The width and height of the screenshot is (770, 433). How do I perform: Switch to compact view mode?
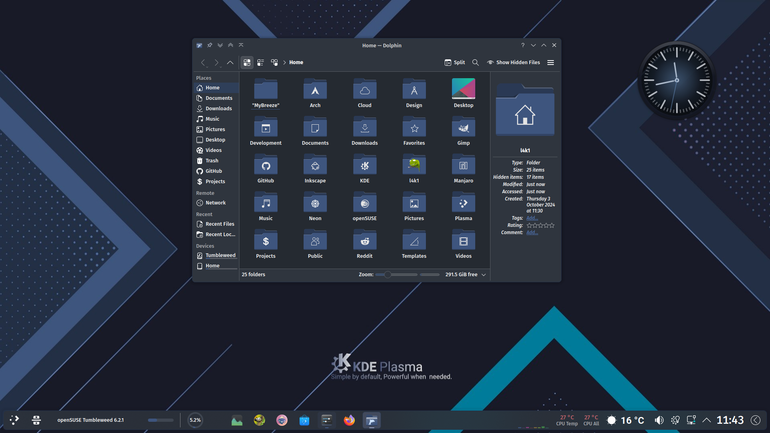click(x=261, y=62)
